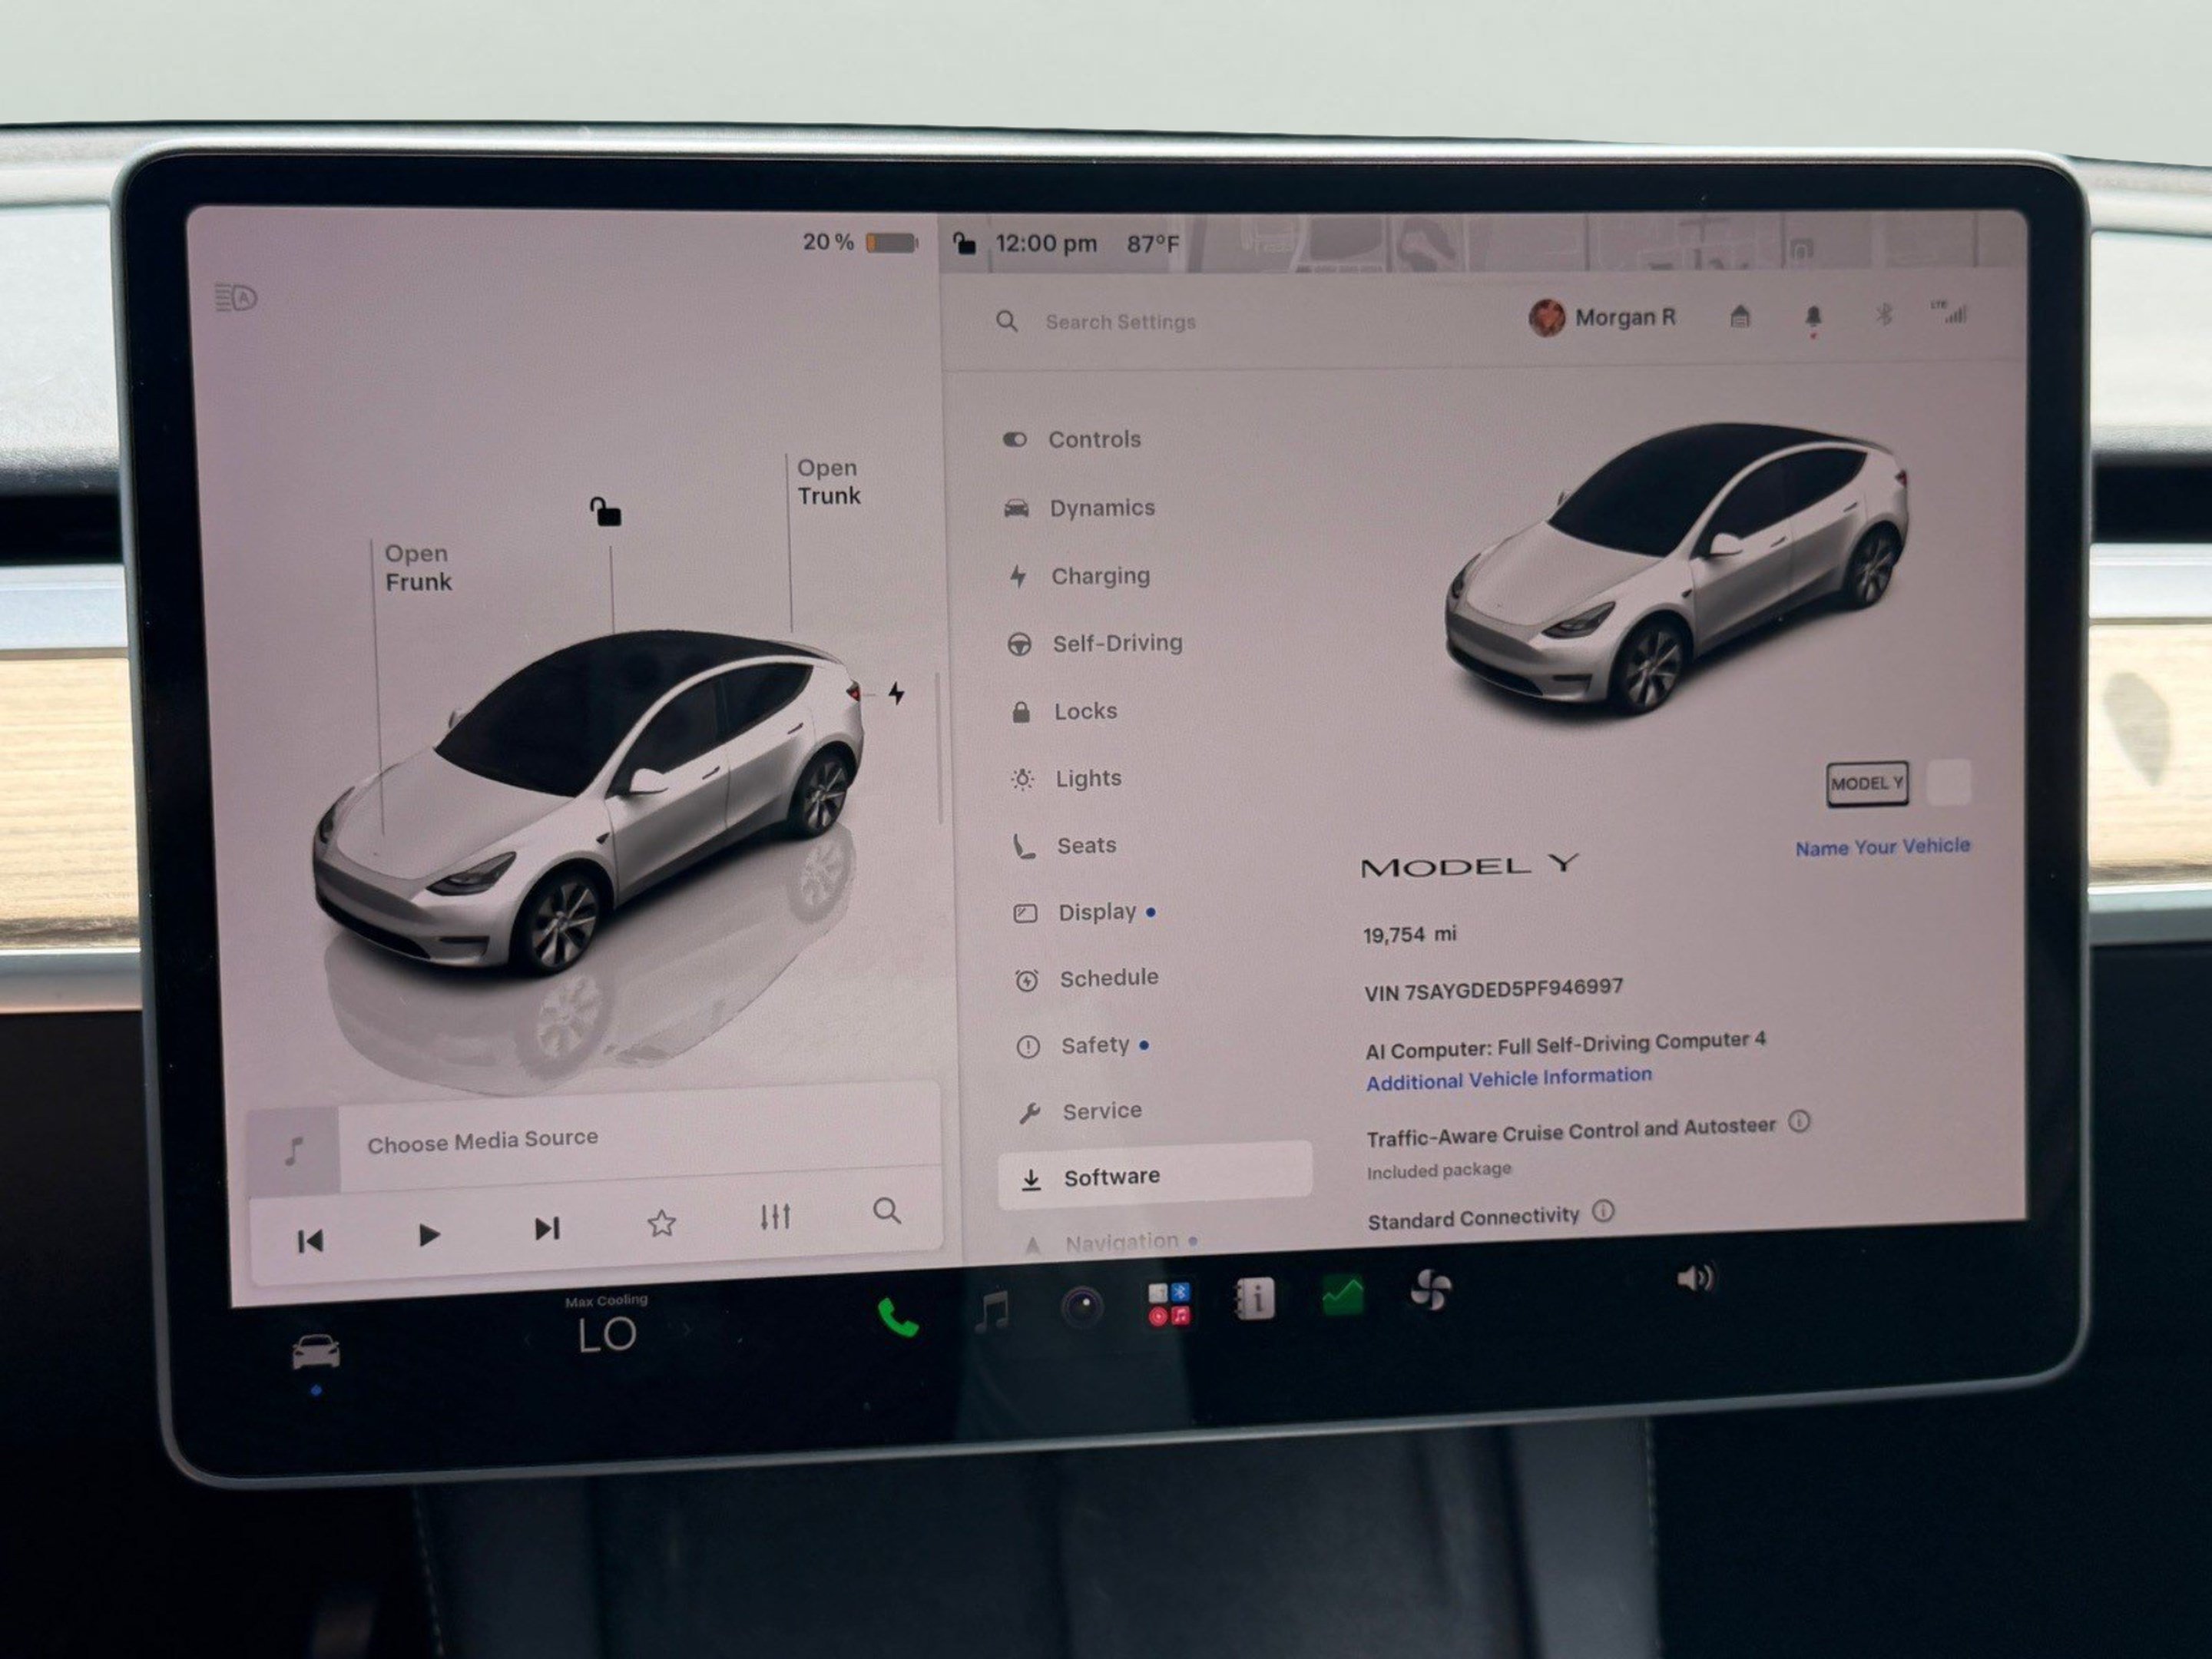Favorite the current media with the star
The width and height of the screenshot is (2212, 1659).
[661, 1223]
